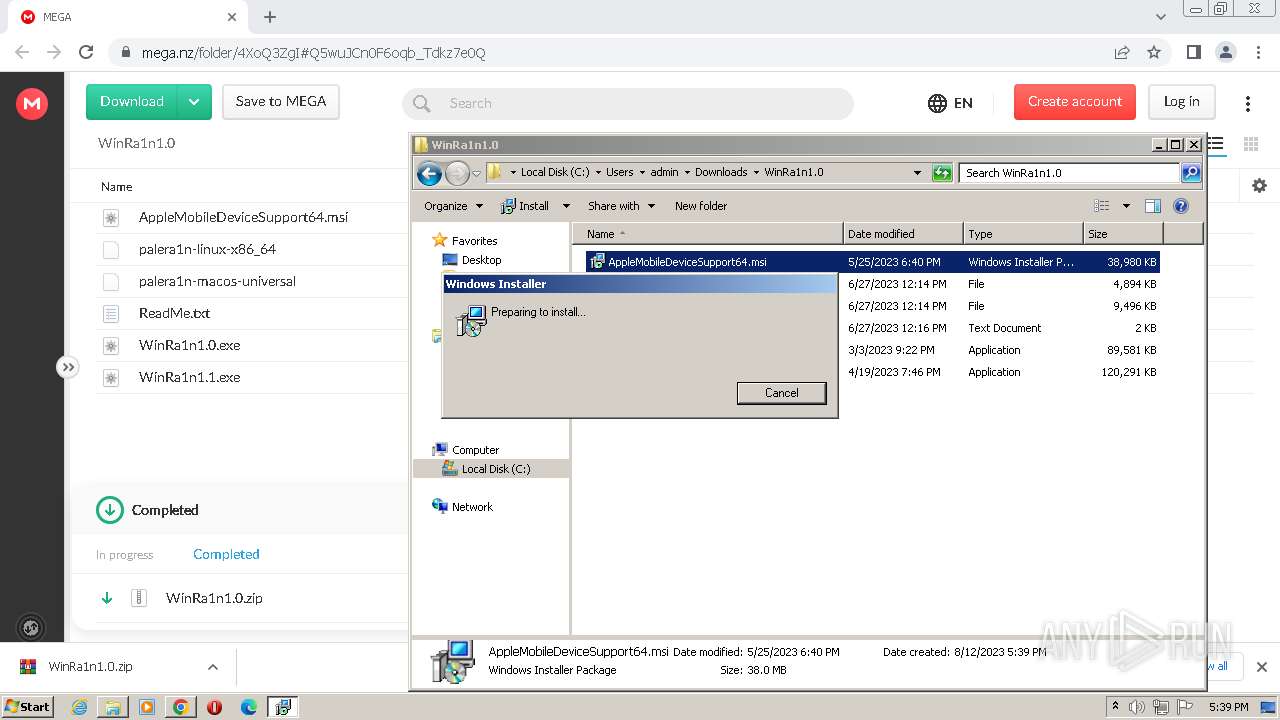Sort files by the Date modified column

coord(903,234)
